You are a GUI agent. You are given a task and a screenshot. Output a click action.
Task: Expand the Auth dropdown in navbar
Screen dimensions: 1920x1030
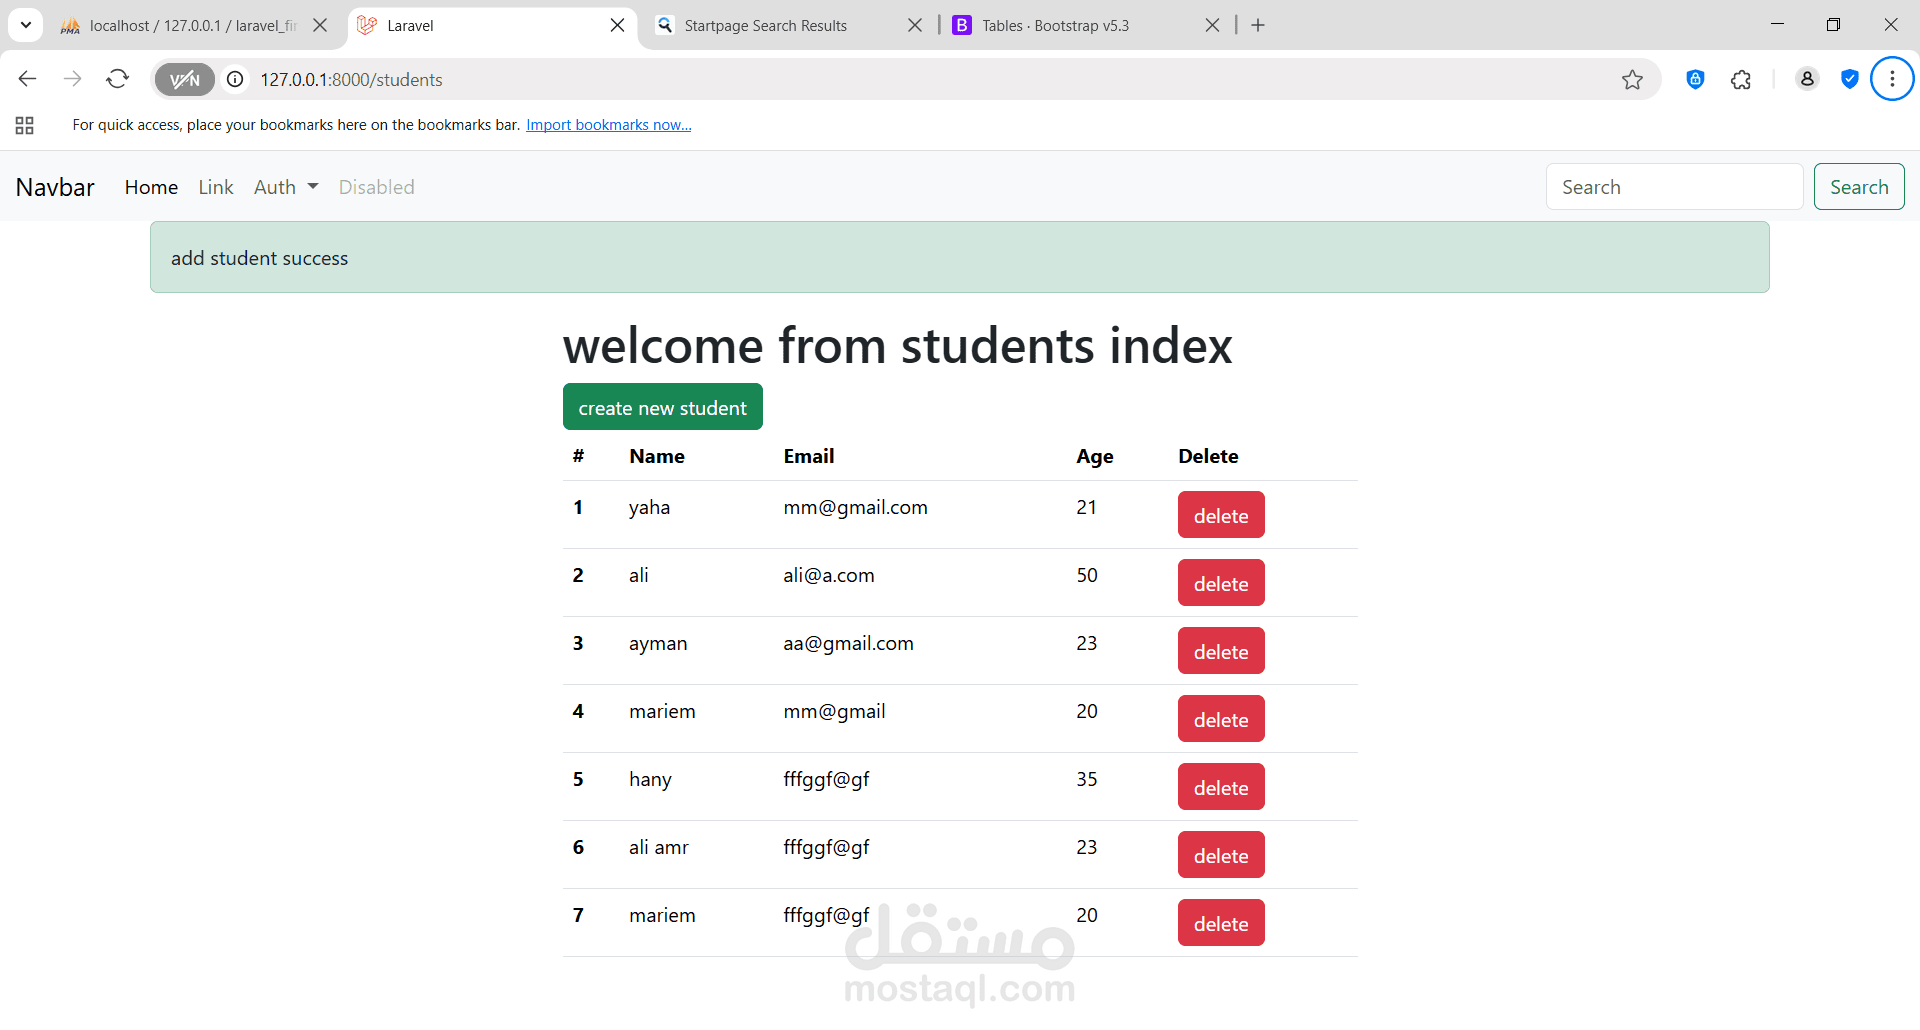coord(286,187)
